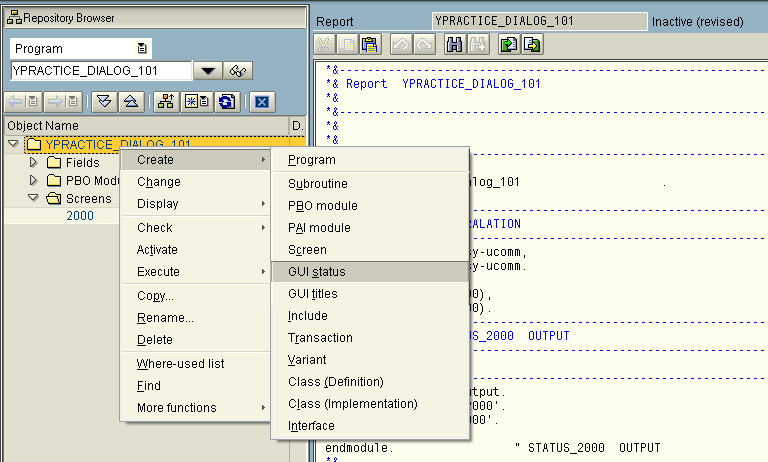Click the Object Name column header
Screen dimensions: 768x462
click(x=43, y=126)
